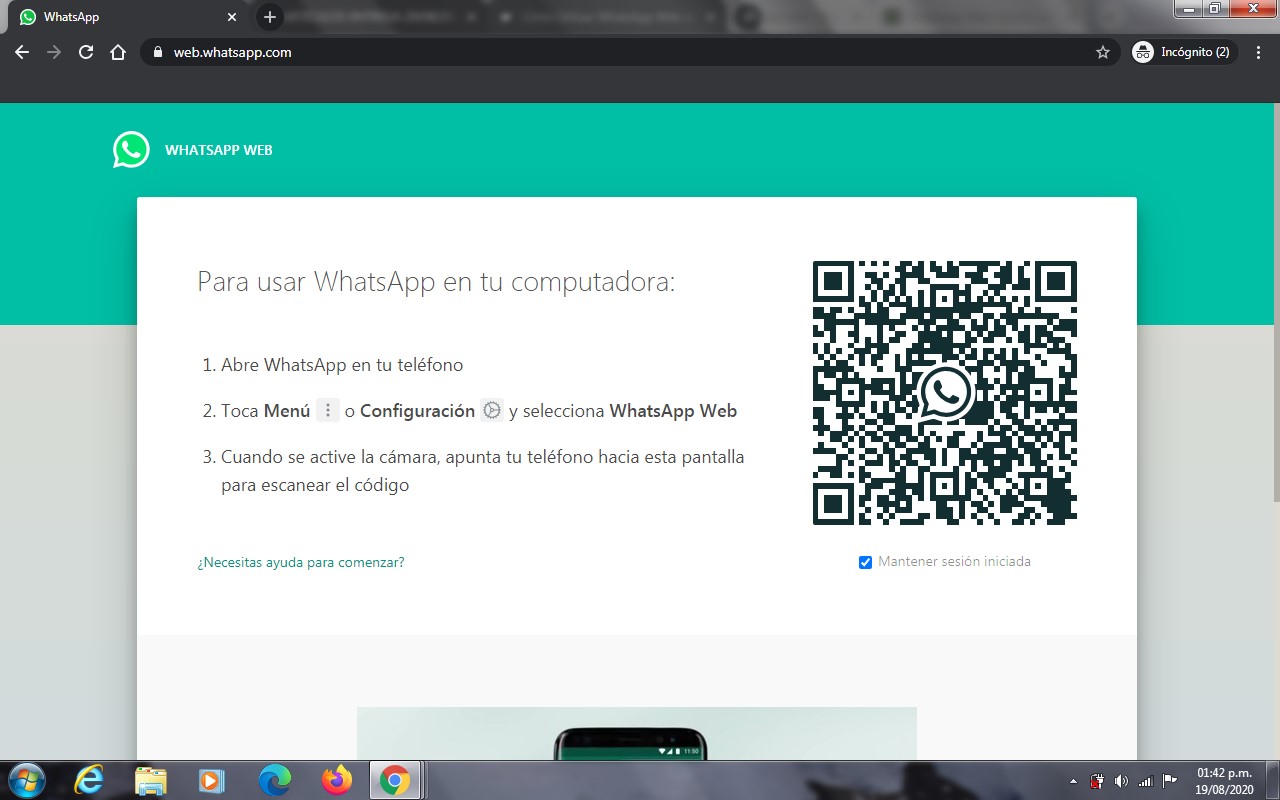Image resolution: width=1280 pixels, height=800 pixels.
Task: Reload the WhatsApp Web page
Action: pos(86,52)
